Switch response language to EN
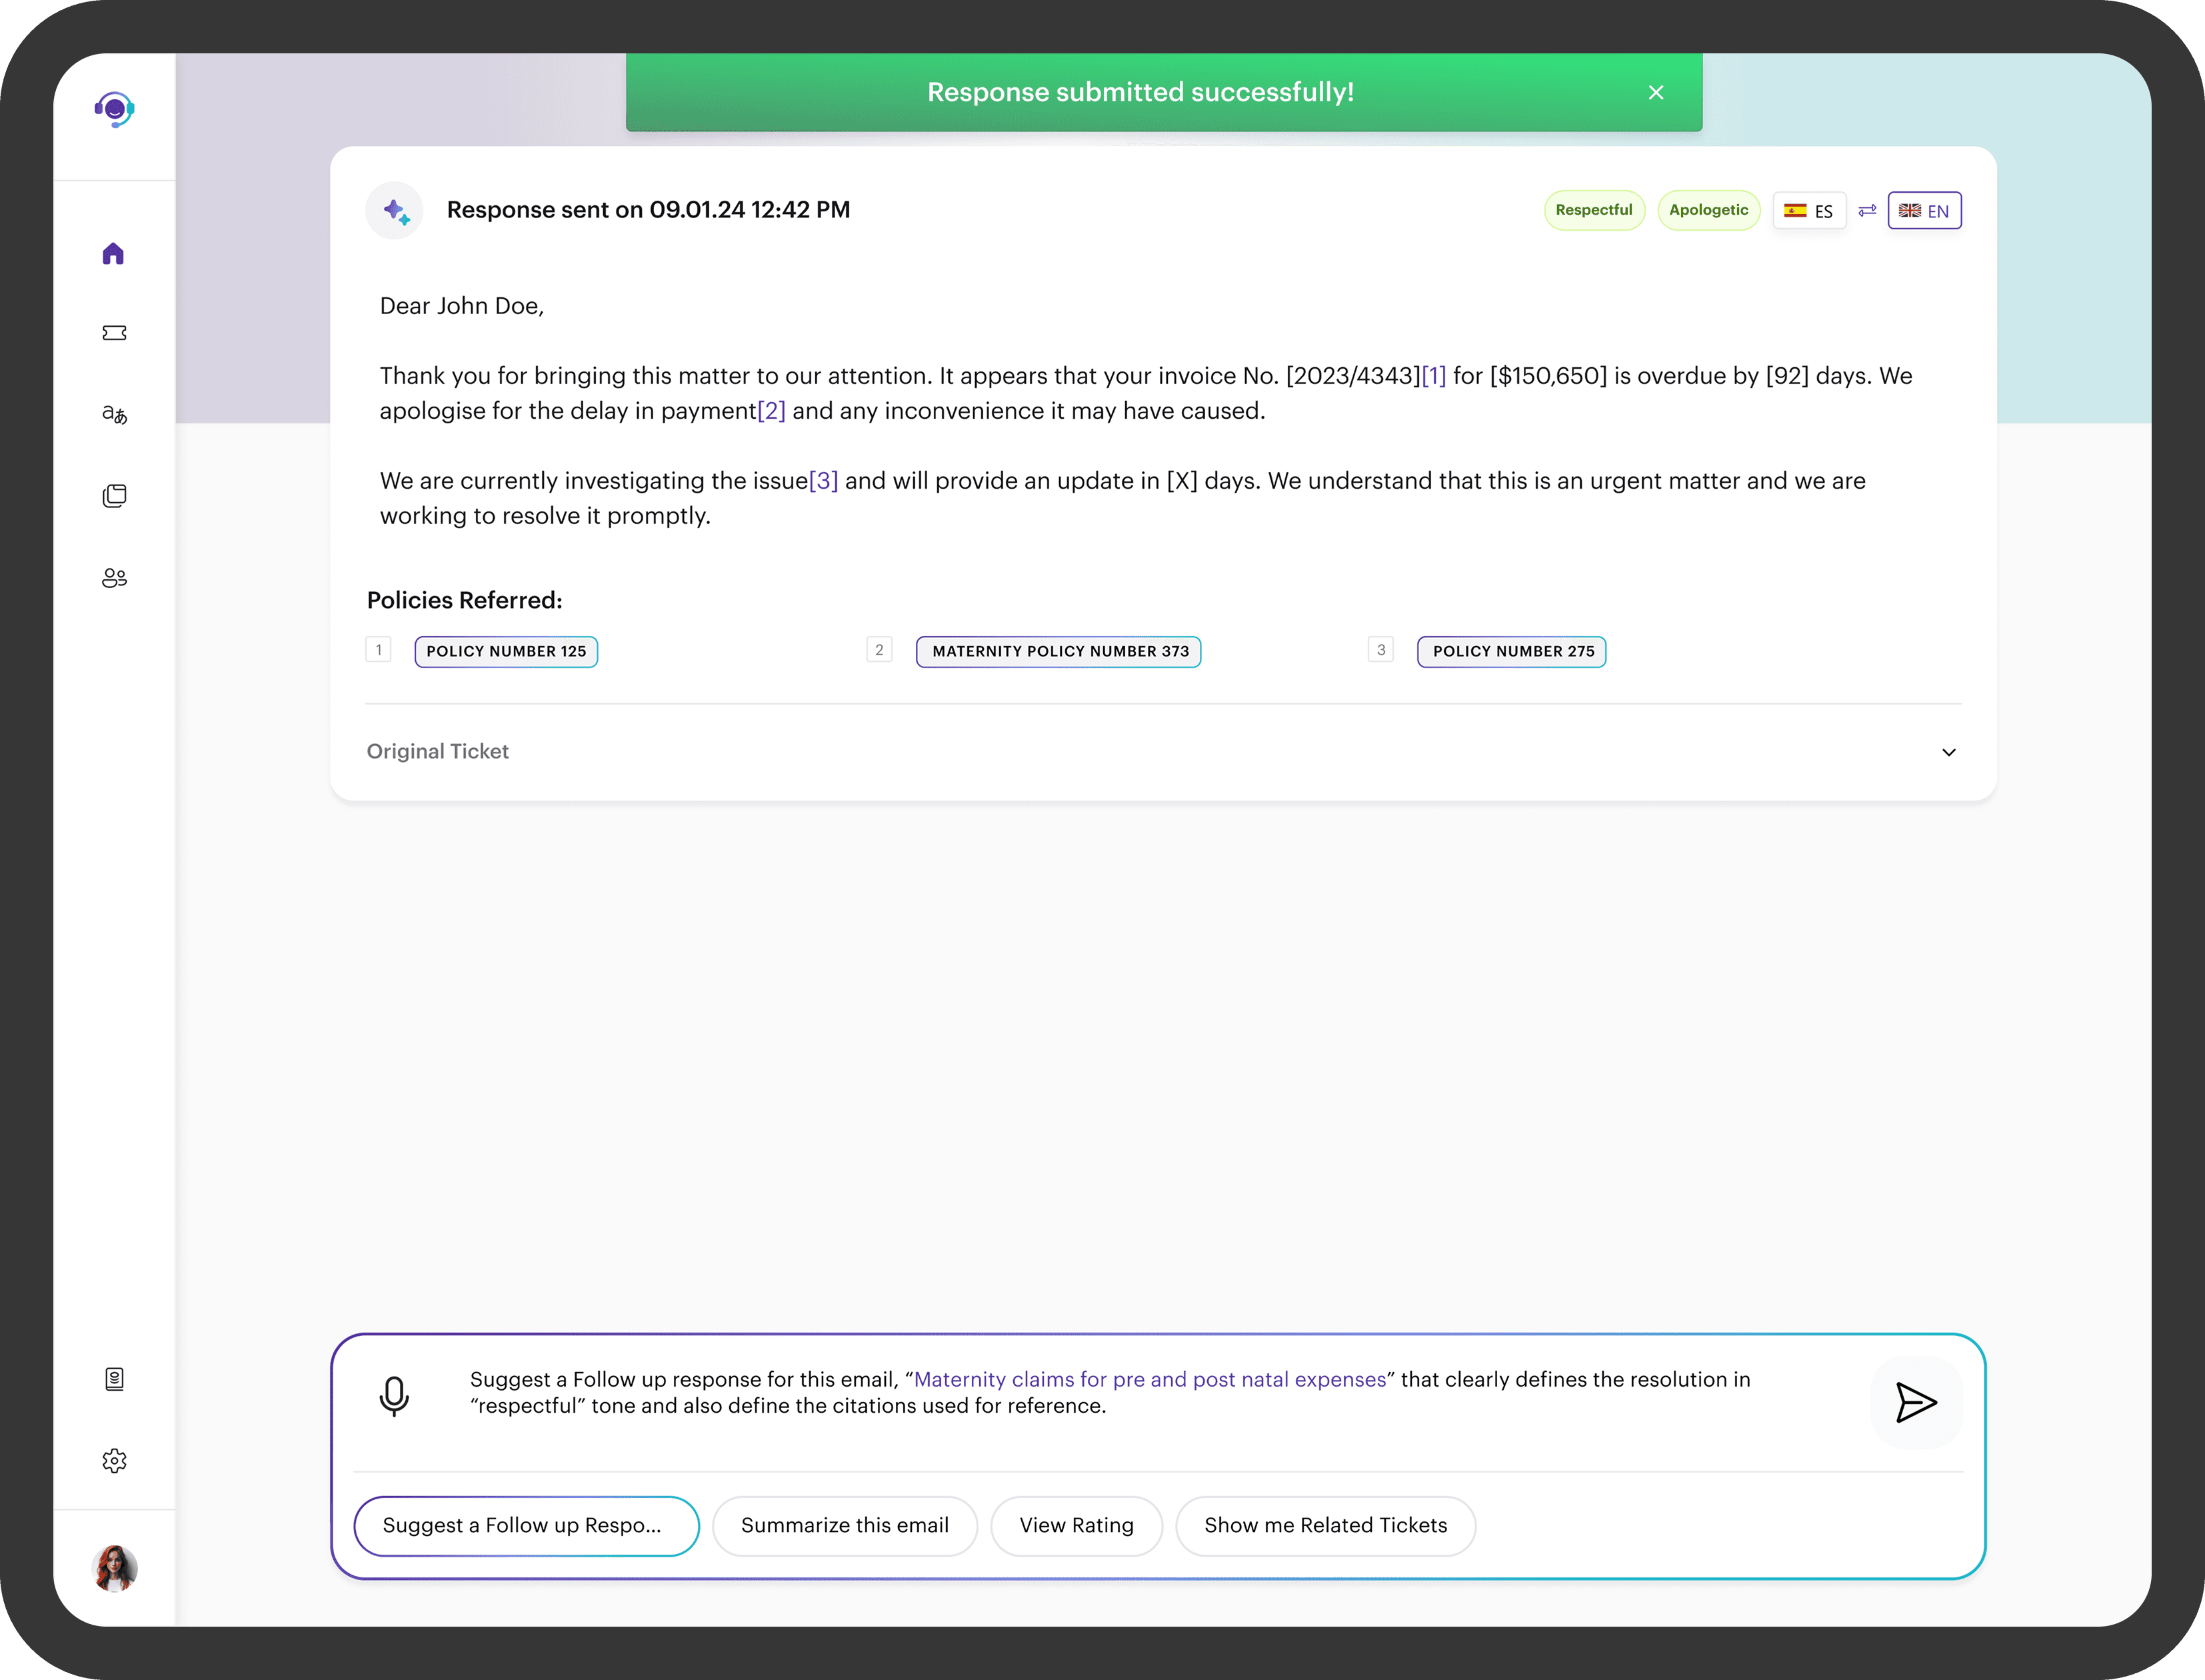Viewport: 2205px width, 1680px height. tap(1924, 211)
